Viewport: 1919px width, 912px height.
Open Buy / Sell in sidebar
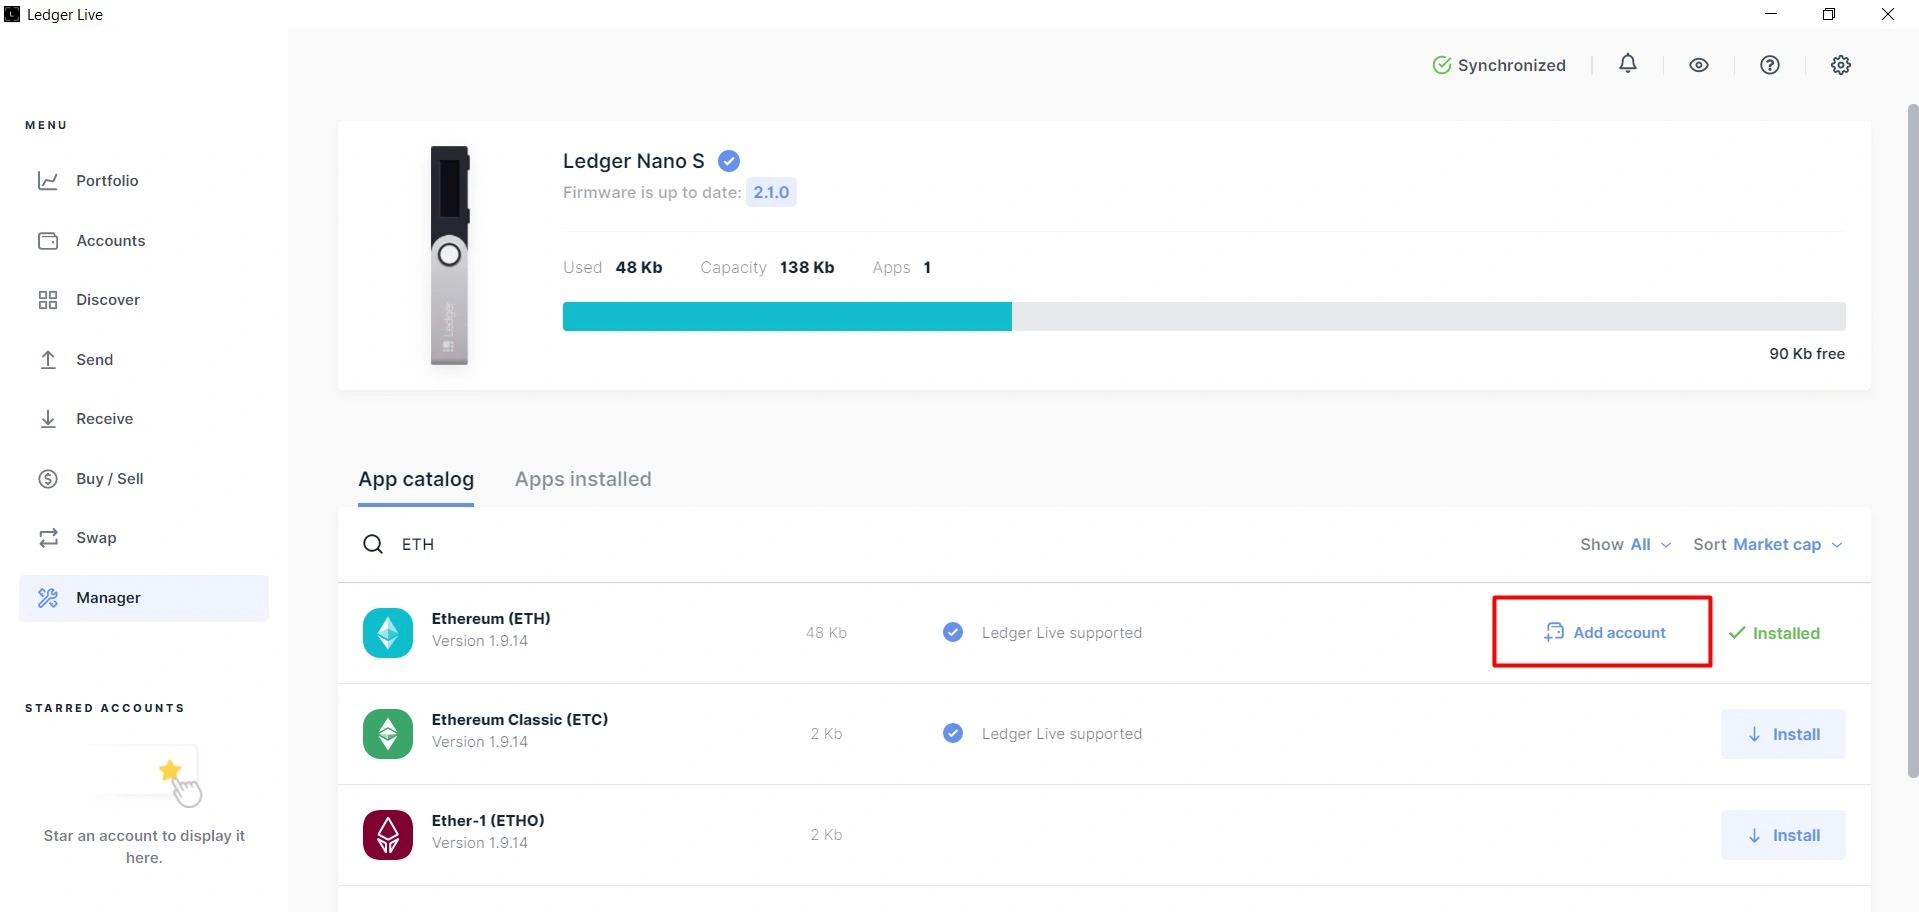pyautogui.click(x=144, y=479)
